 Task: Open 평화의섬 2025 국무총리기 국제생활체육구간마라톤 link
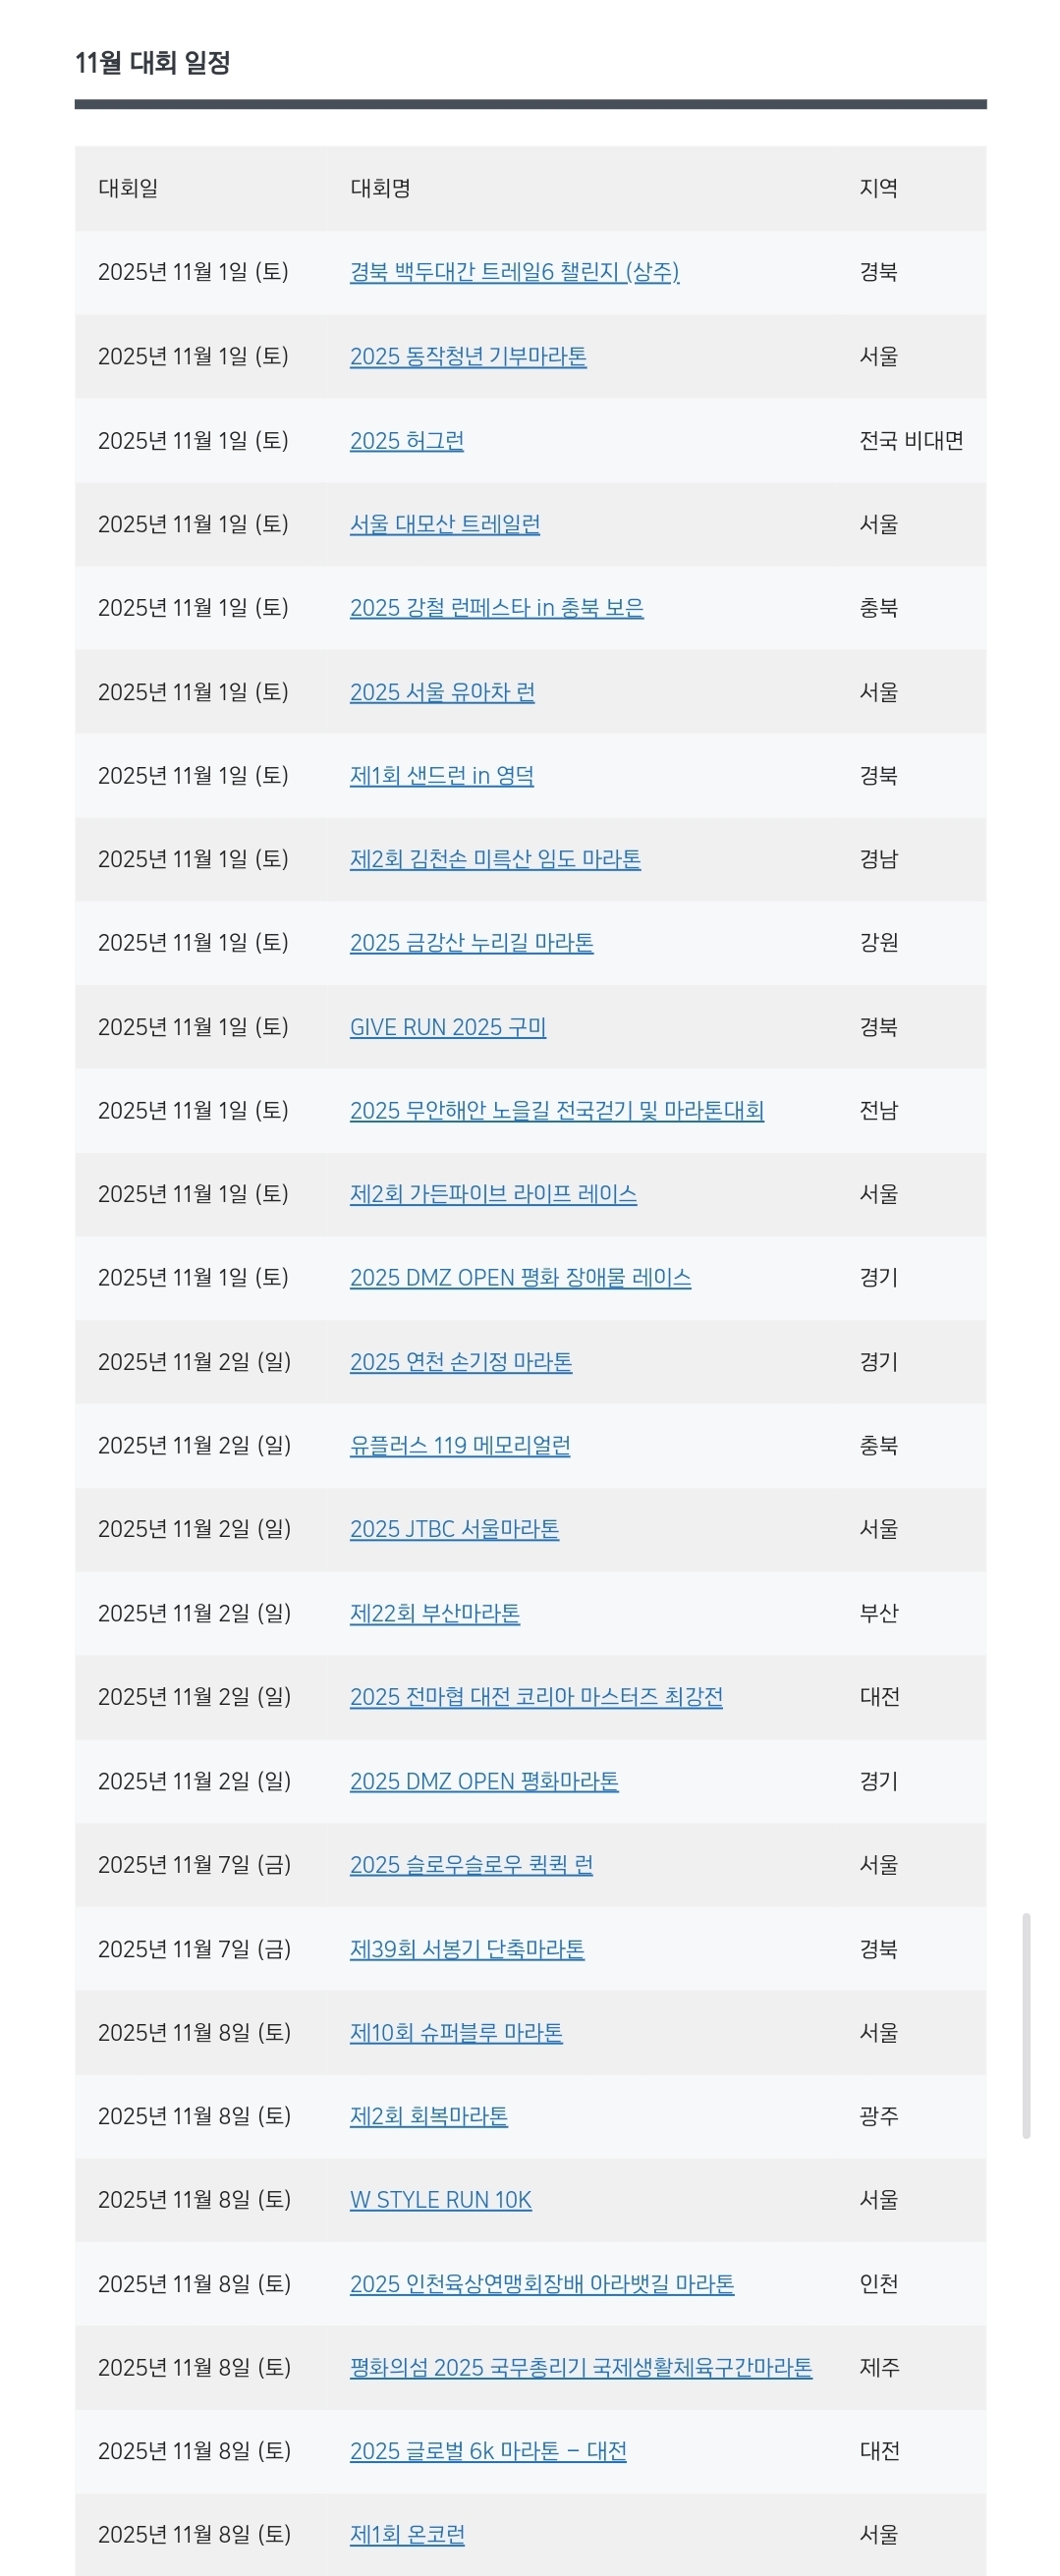(581, 2368)
